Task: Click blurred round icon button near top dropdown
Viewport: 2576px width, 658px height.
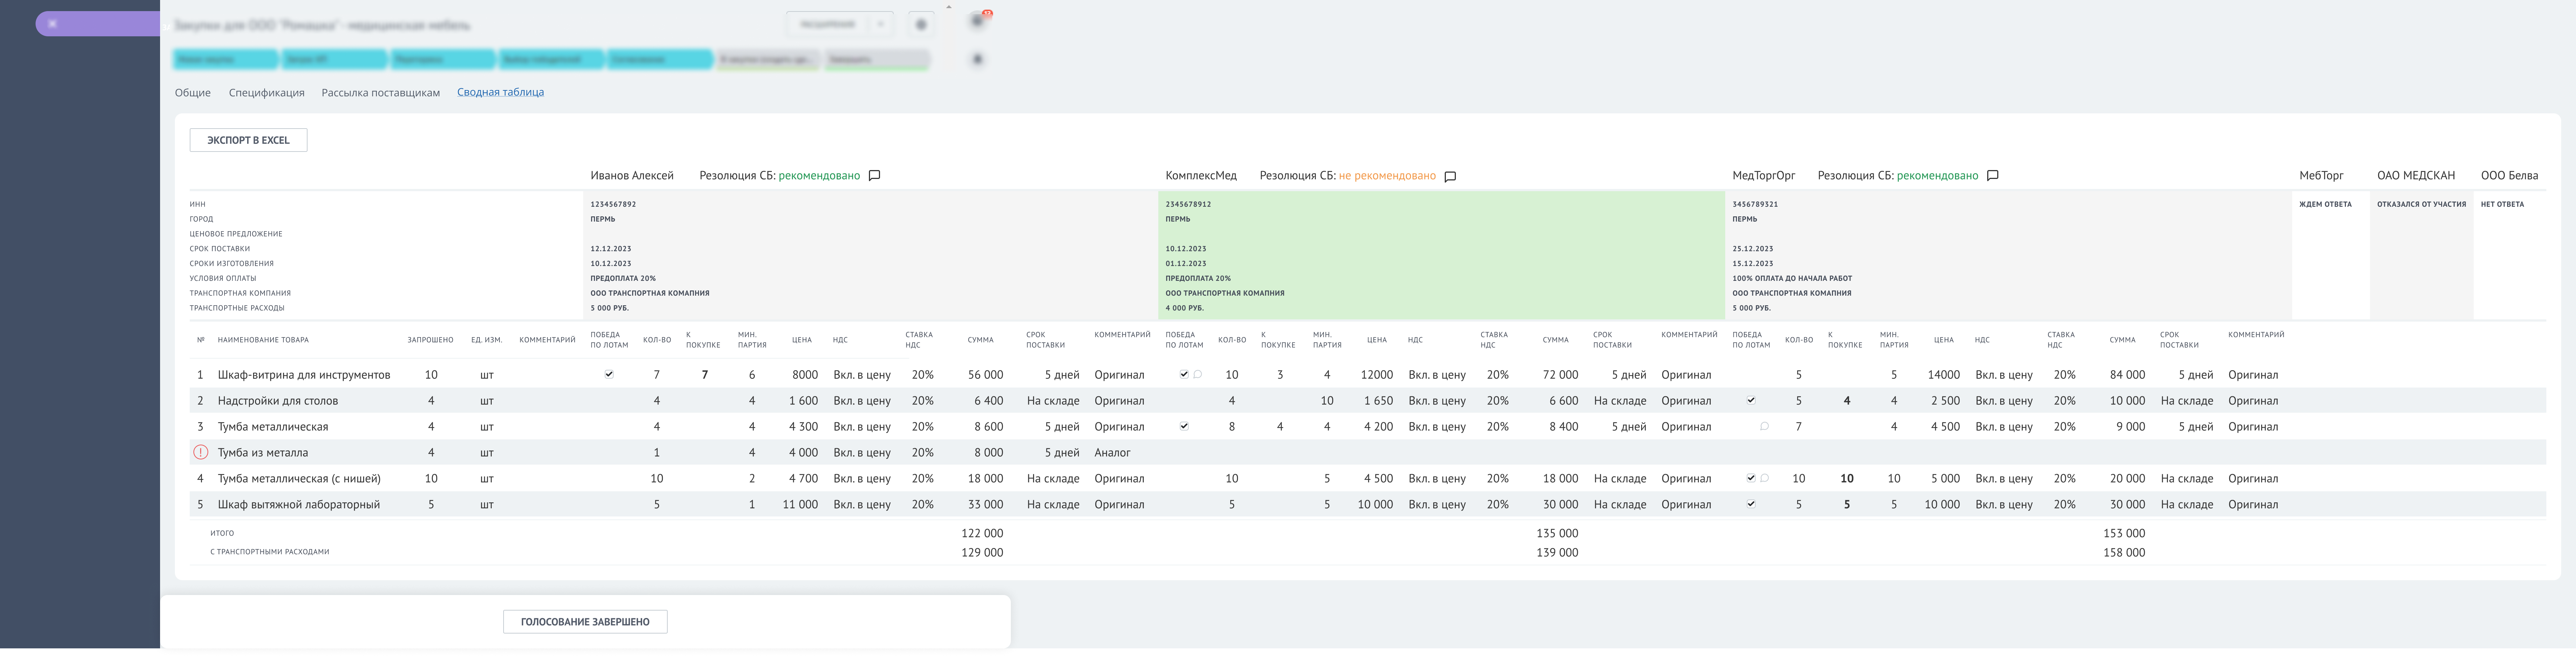Action: pos(921,25)
